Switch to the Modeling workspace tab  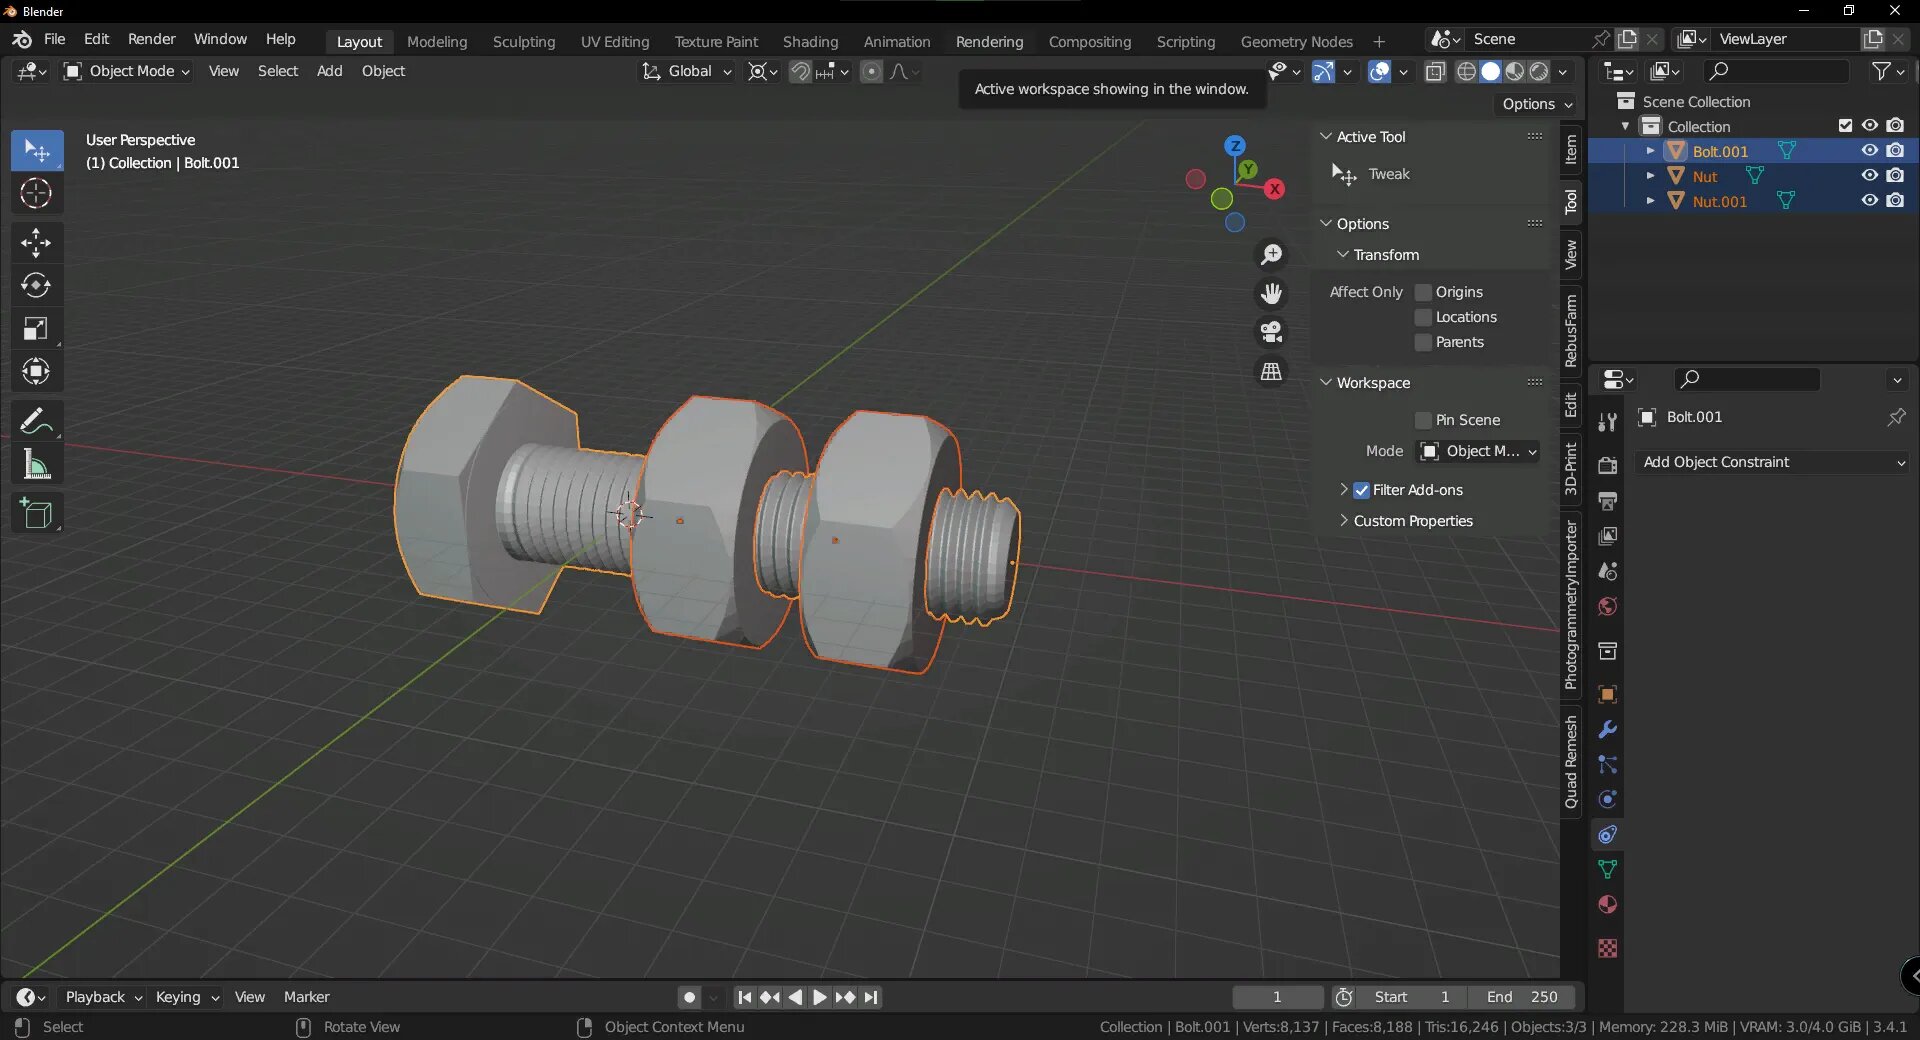click(437, 41)
